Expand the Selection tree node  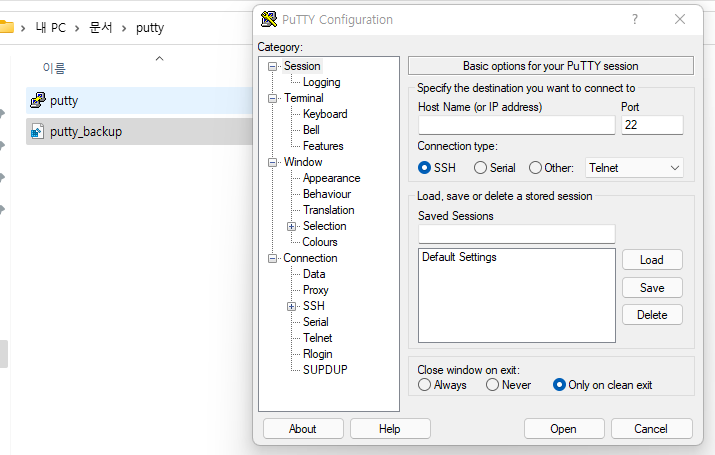[291, 227]
